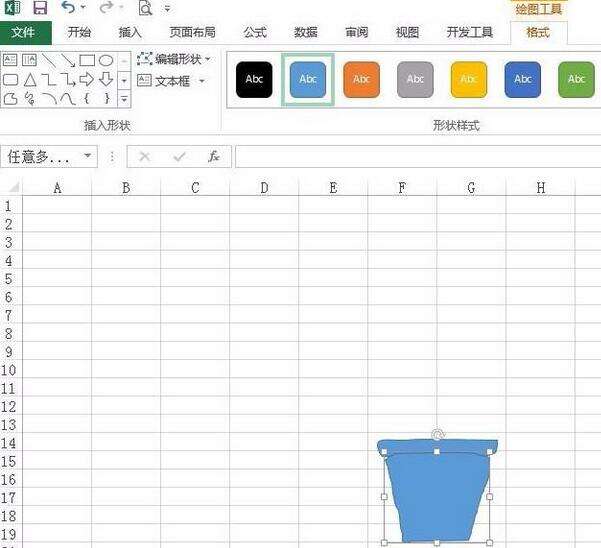Apply the green Abc shape style
Screen dimensions: 601x548
coord(576,80)
